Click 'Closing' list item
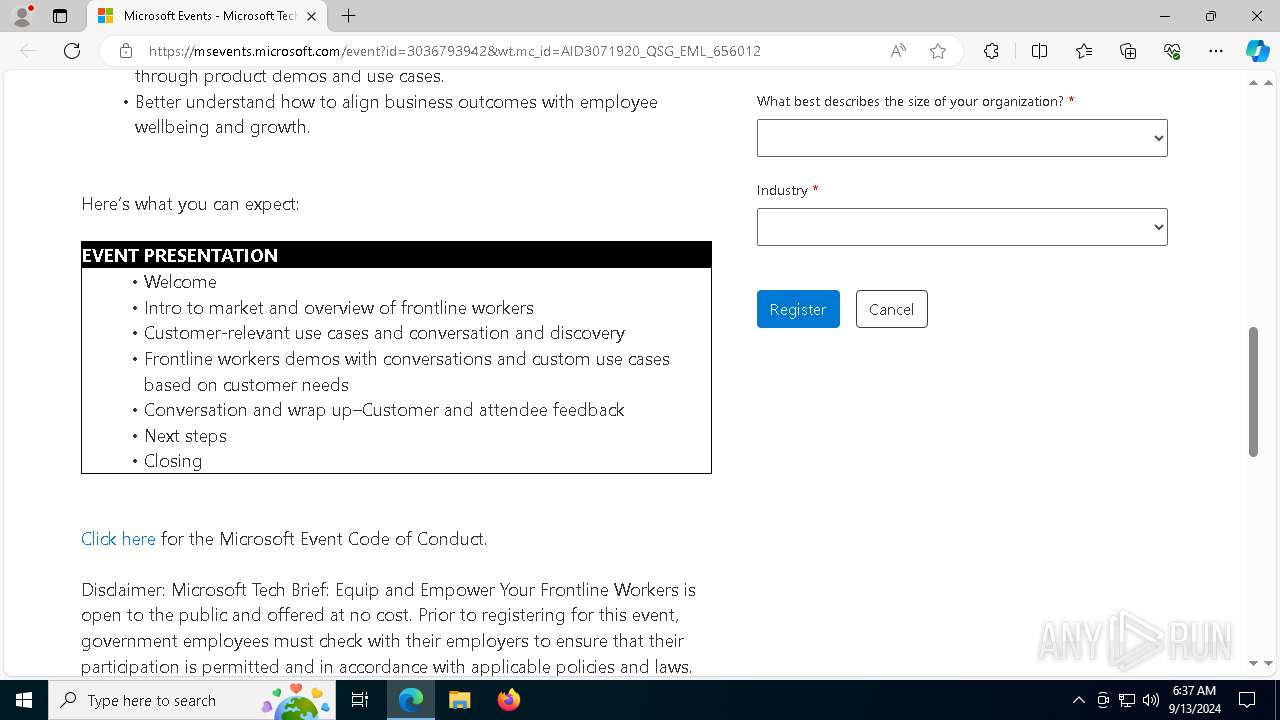The image size is (1280, 720). coord(173,461)
